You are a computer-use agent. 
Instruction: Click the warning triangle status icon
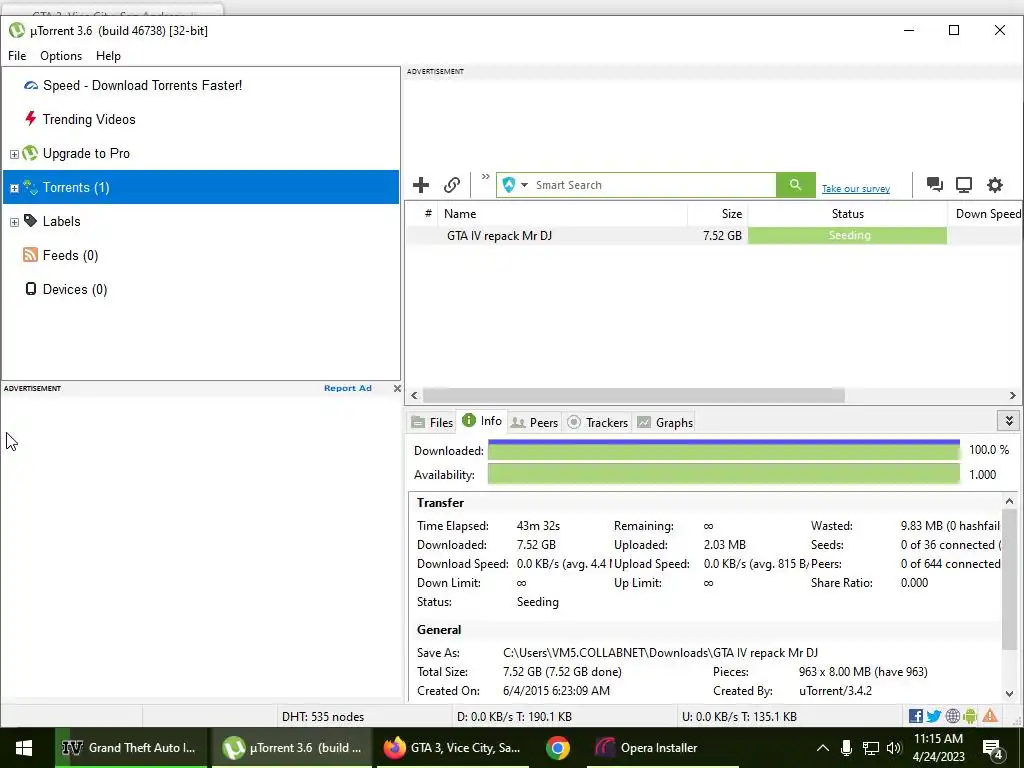click(x=990, y=716)
